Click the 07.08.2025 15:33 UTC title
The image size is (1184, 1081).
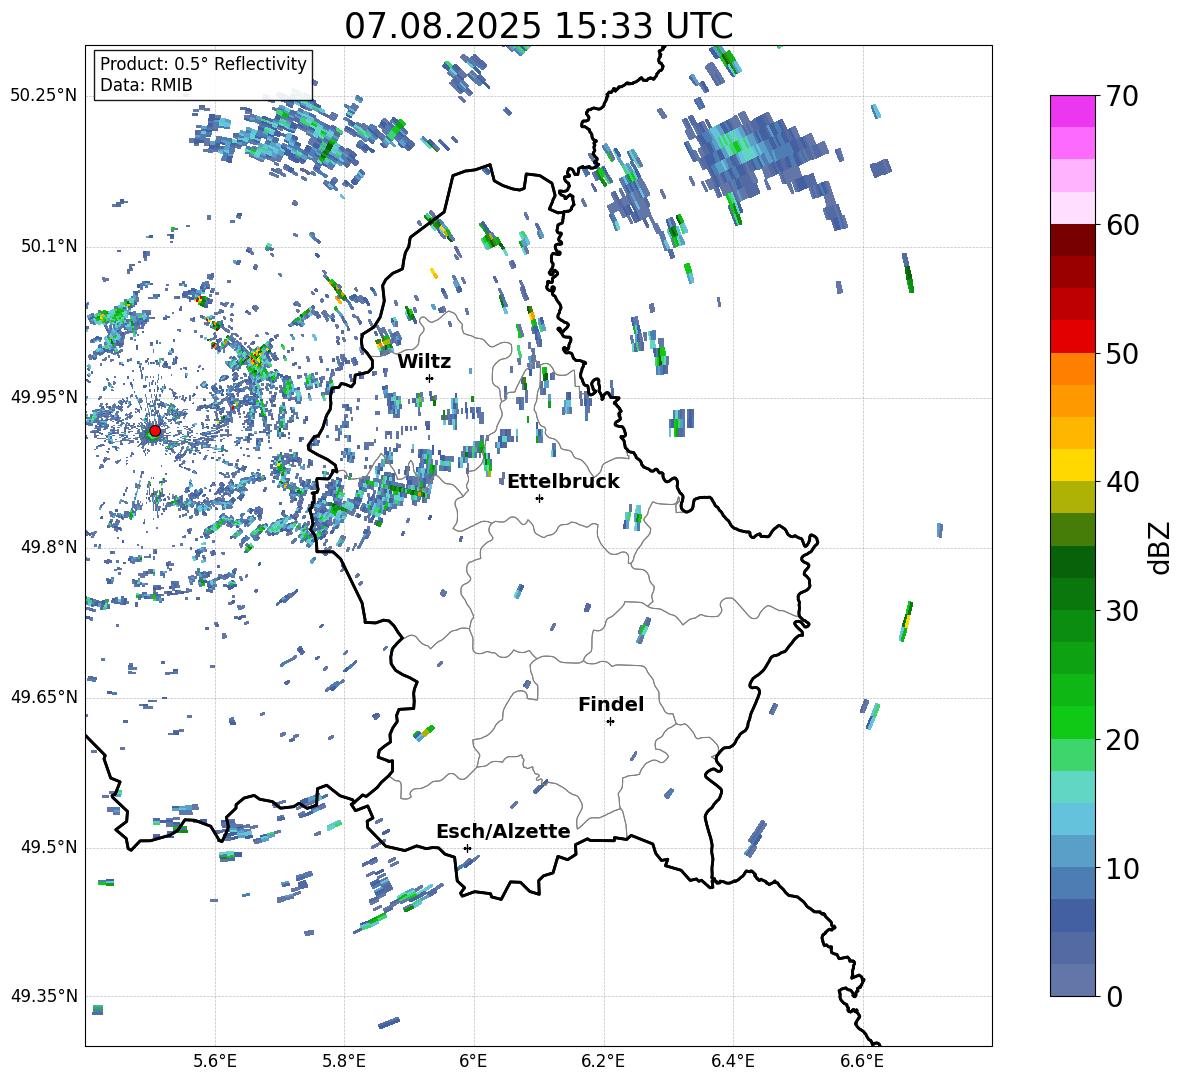click(x=538, y=26)
